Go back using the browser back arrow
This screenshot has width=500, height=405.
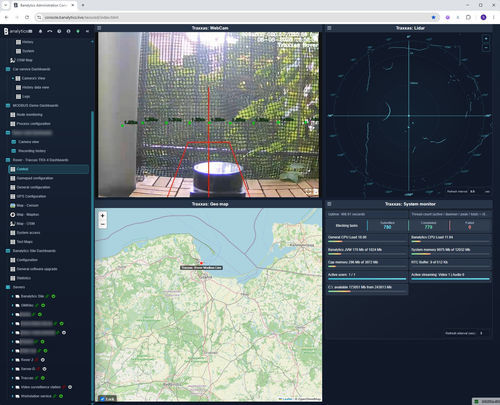point(6,17)
